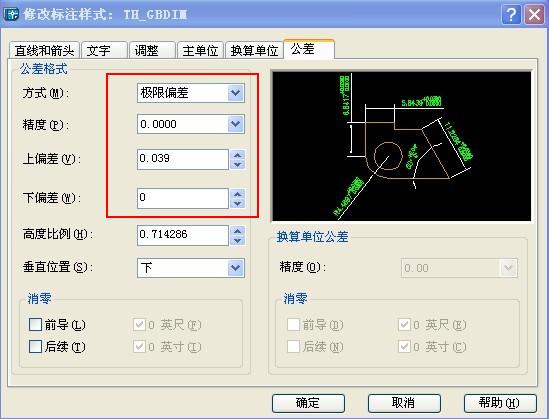The image size is (549, 419).
Task: Decrease 高度比例 with the down arrow
Action: point(237,240)
